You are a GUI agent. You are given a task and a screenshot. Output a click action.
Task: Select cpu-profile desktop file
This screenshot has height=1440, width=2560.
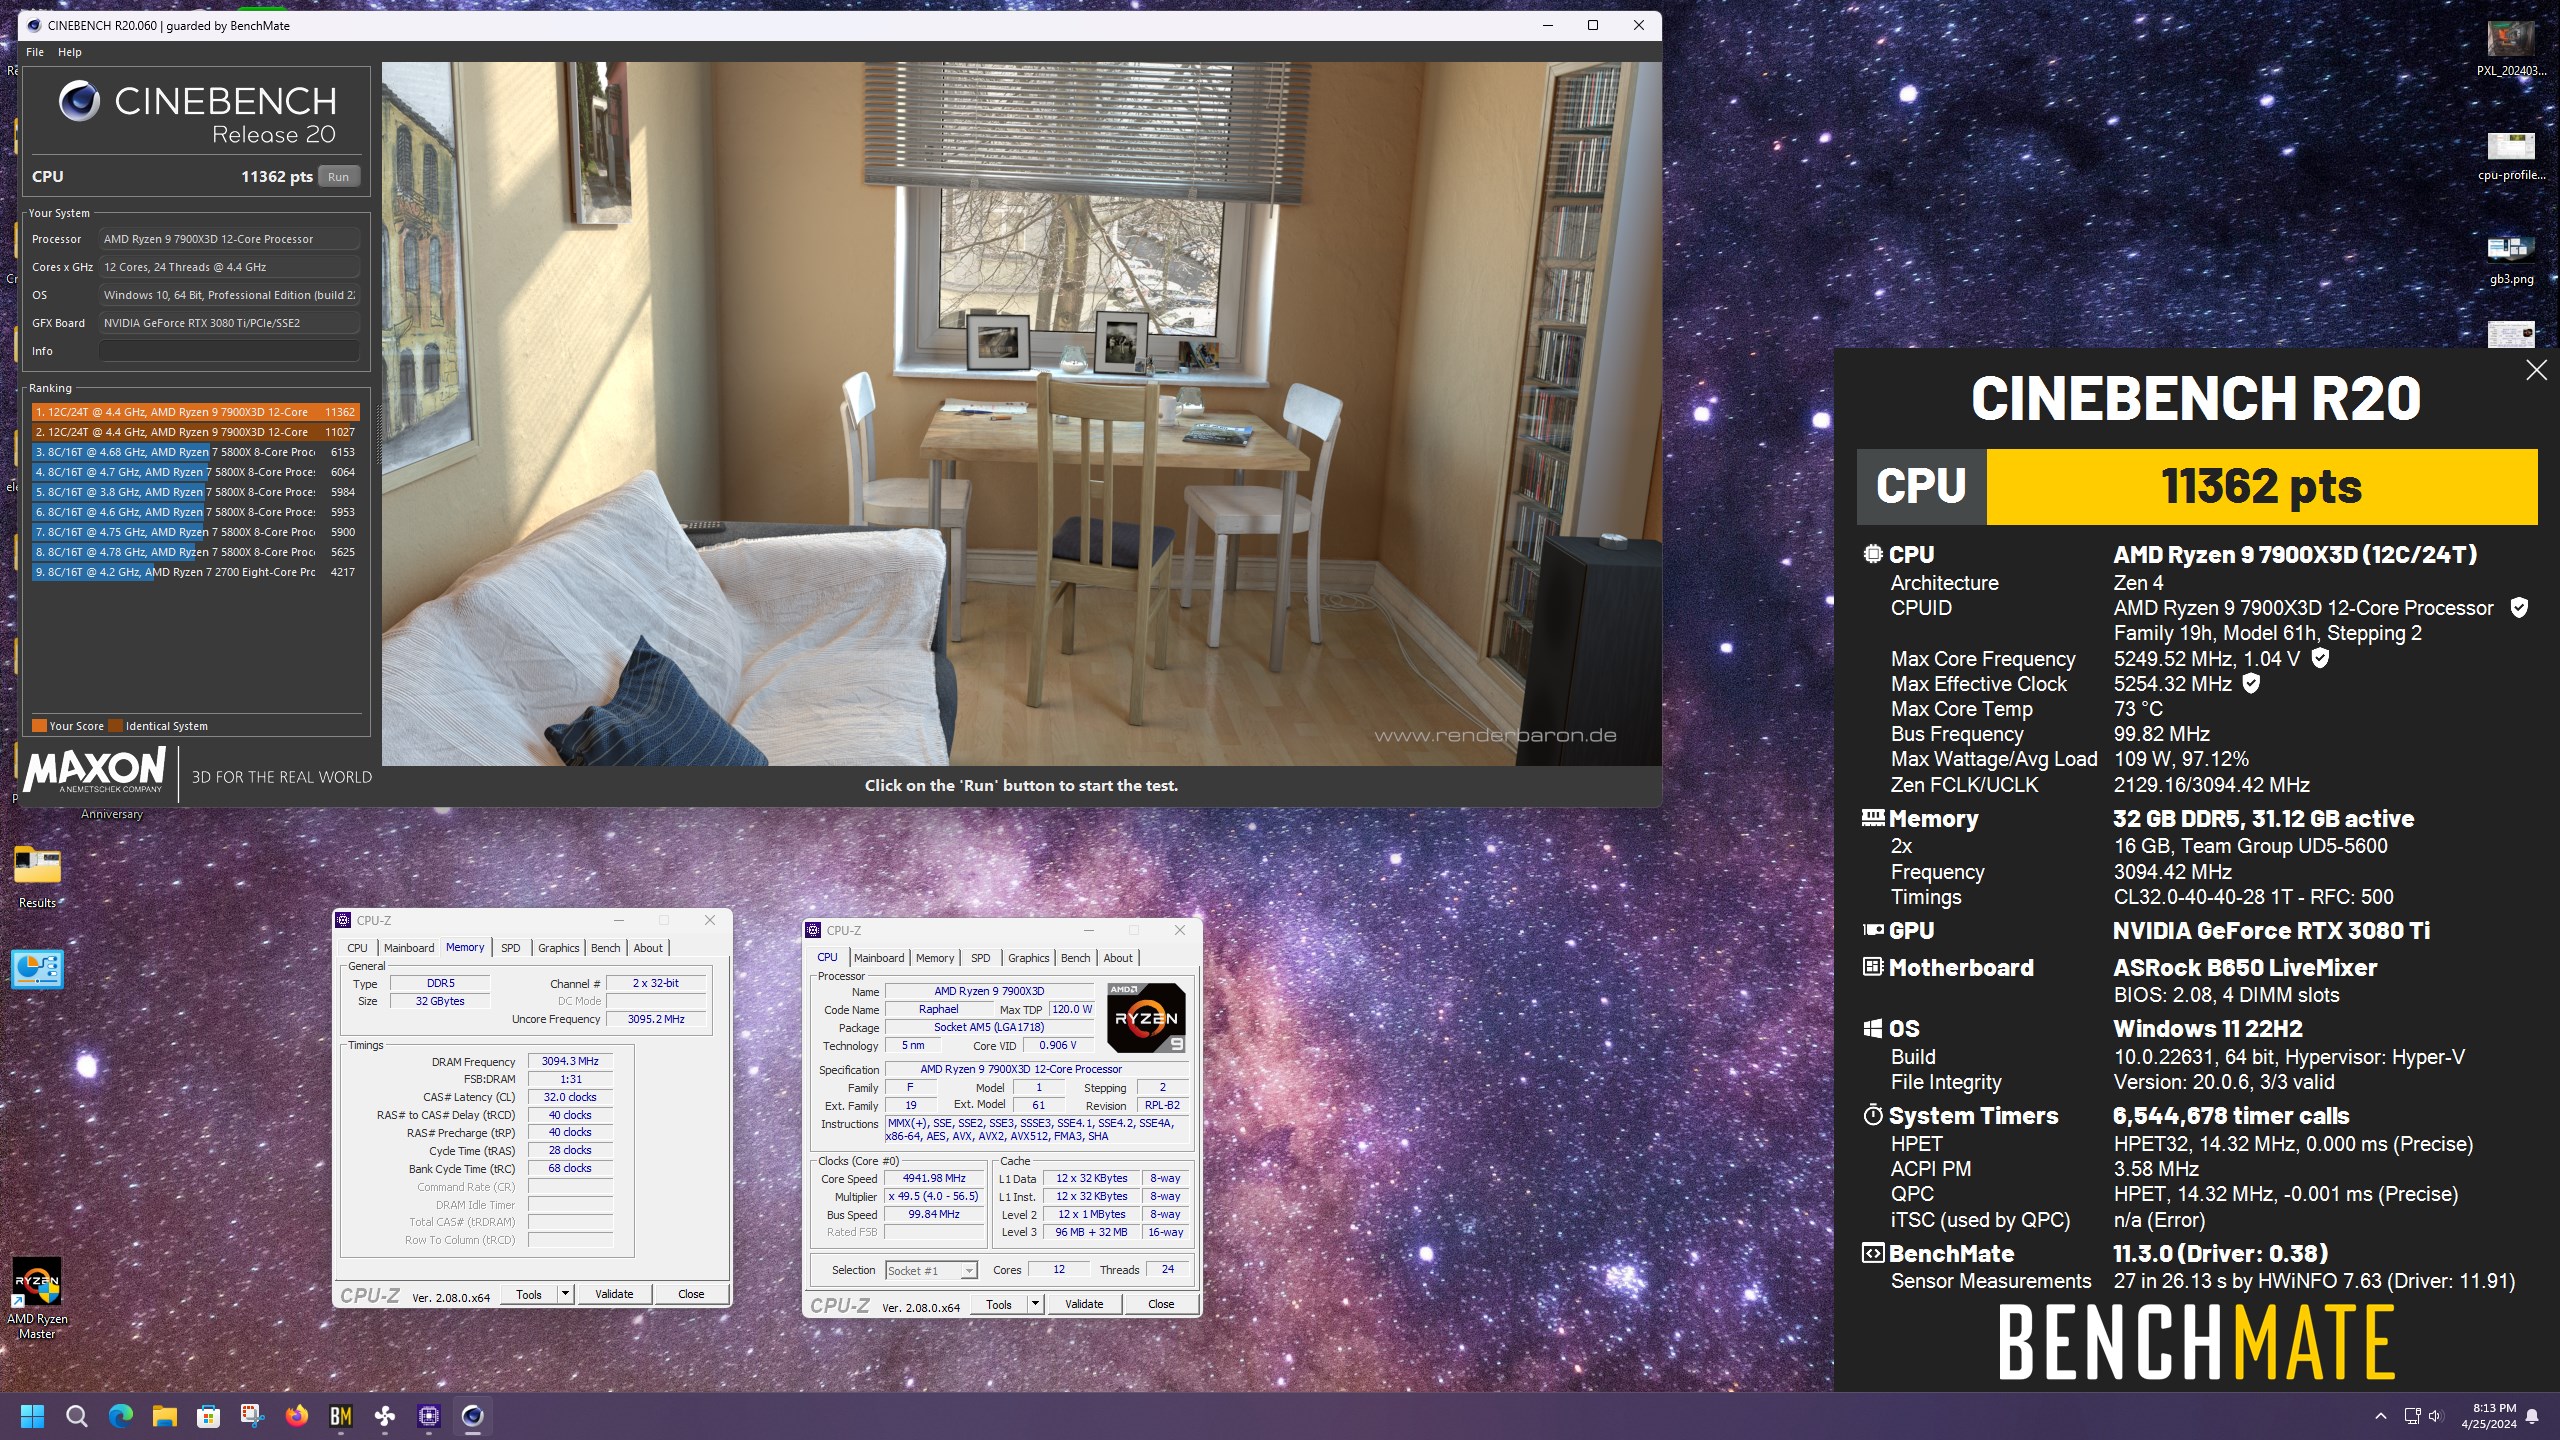point(2511,156)
